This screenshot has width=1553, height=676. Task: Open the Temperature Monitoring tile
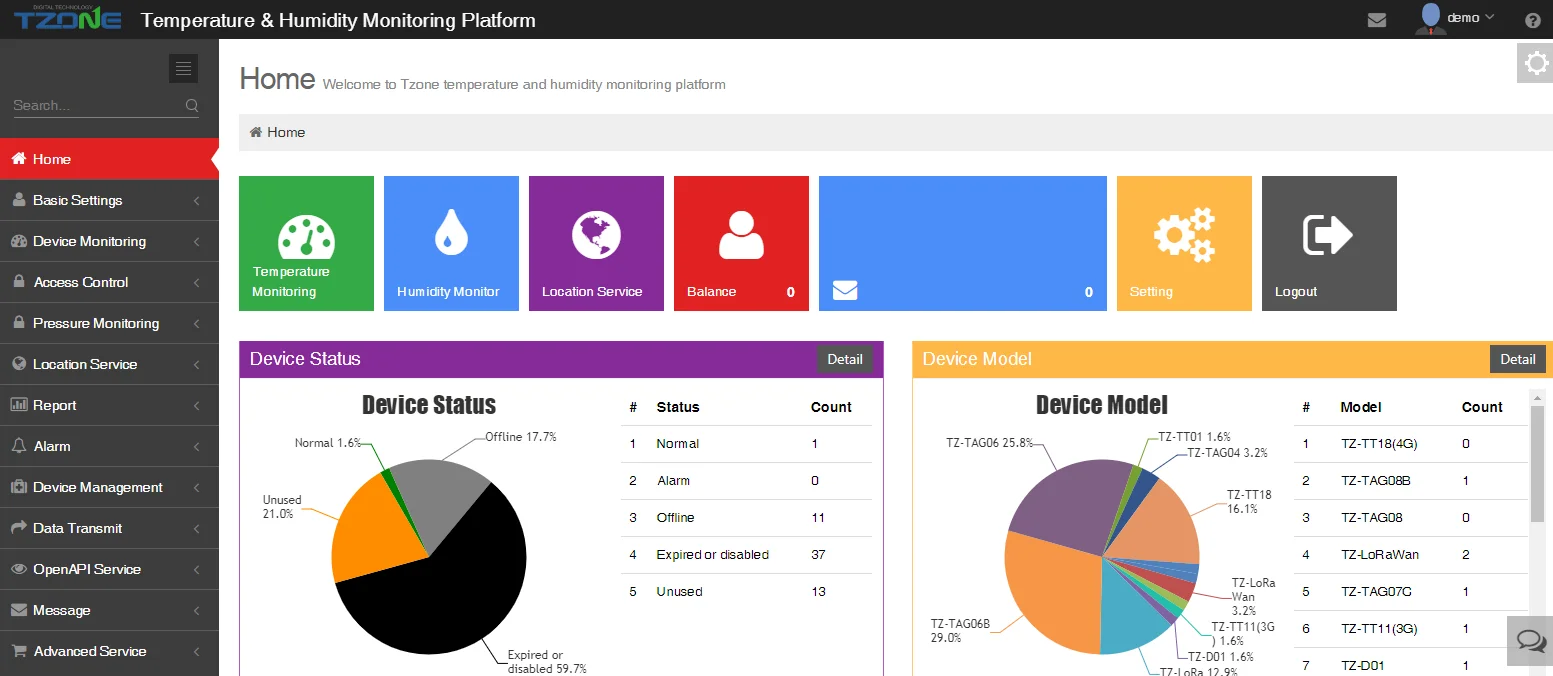[x=306, y=243]
